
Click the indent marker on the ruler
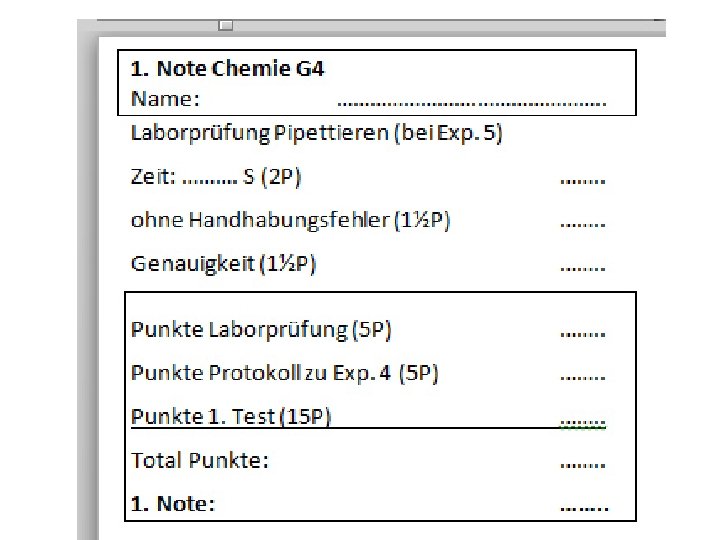click(x=225, y=24)
